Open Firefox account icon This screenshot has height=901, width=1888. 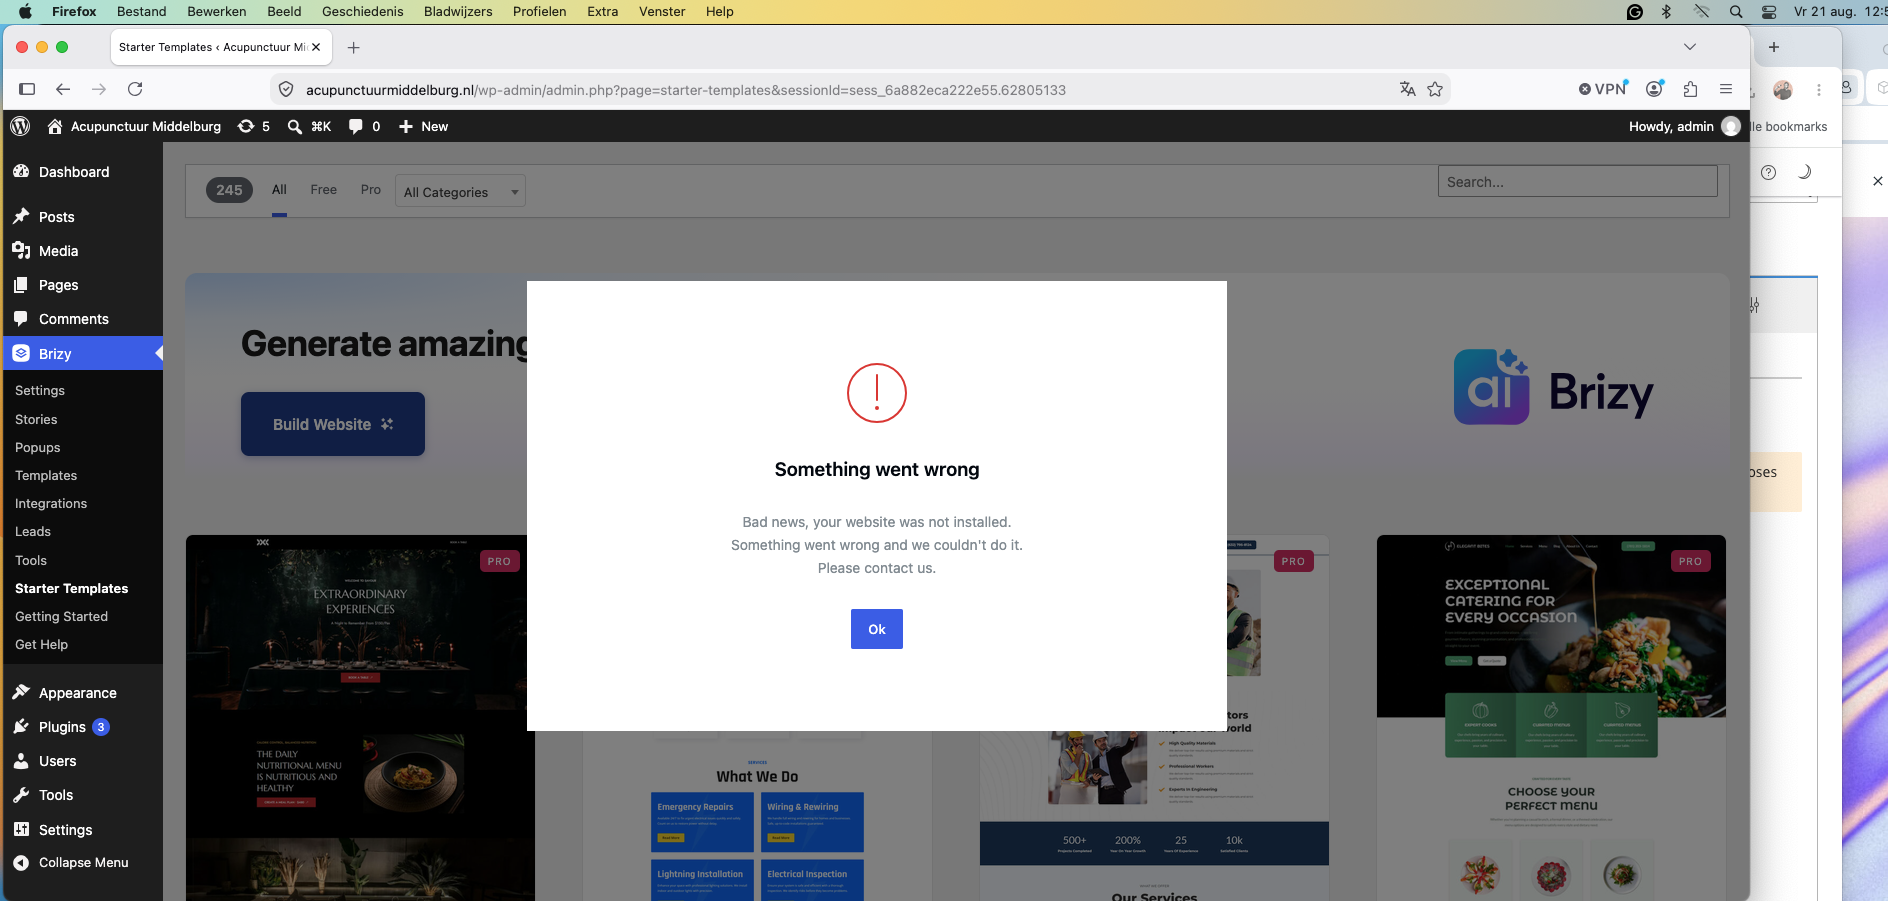(x=1655, y=89)
